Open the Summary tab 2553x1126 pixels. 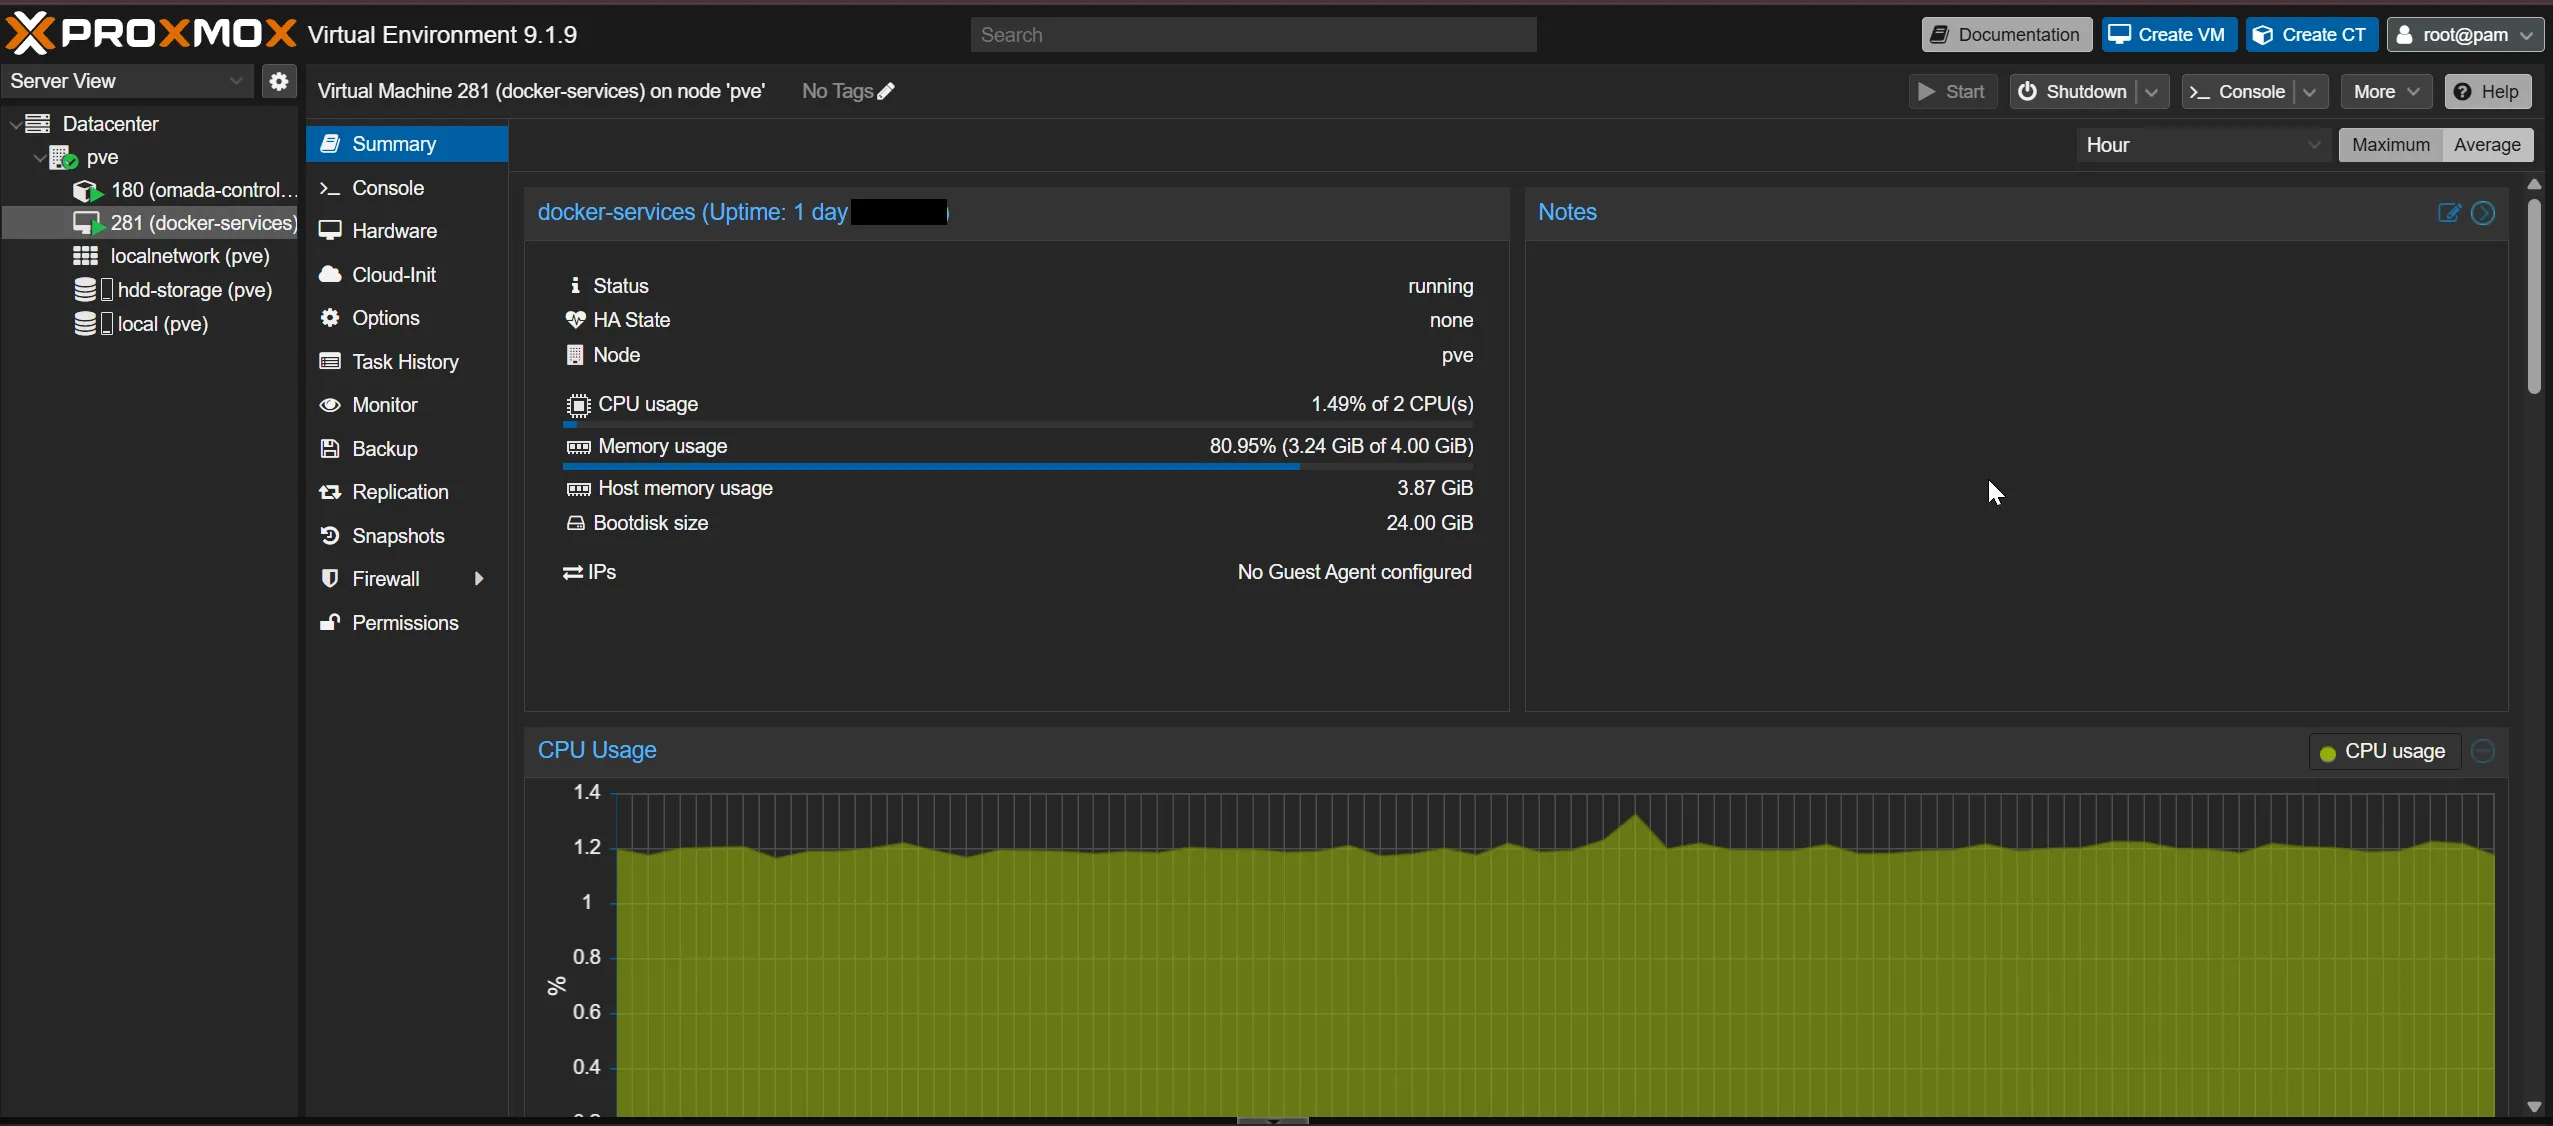(407, 144)
